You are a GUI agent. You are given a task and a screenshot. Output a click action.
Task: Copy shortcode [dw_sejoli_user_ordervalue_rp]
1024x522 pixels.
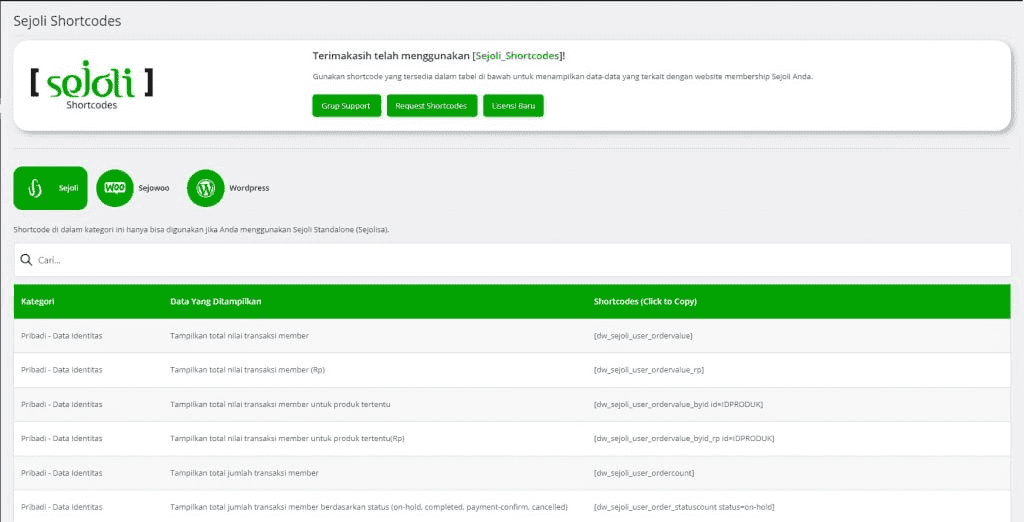(648, 370)
